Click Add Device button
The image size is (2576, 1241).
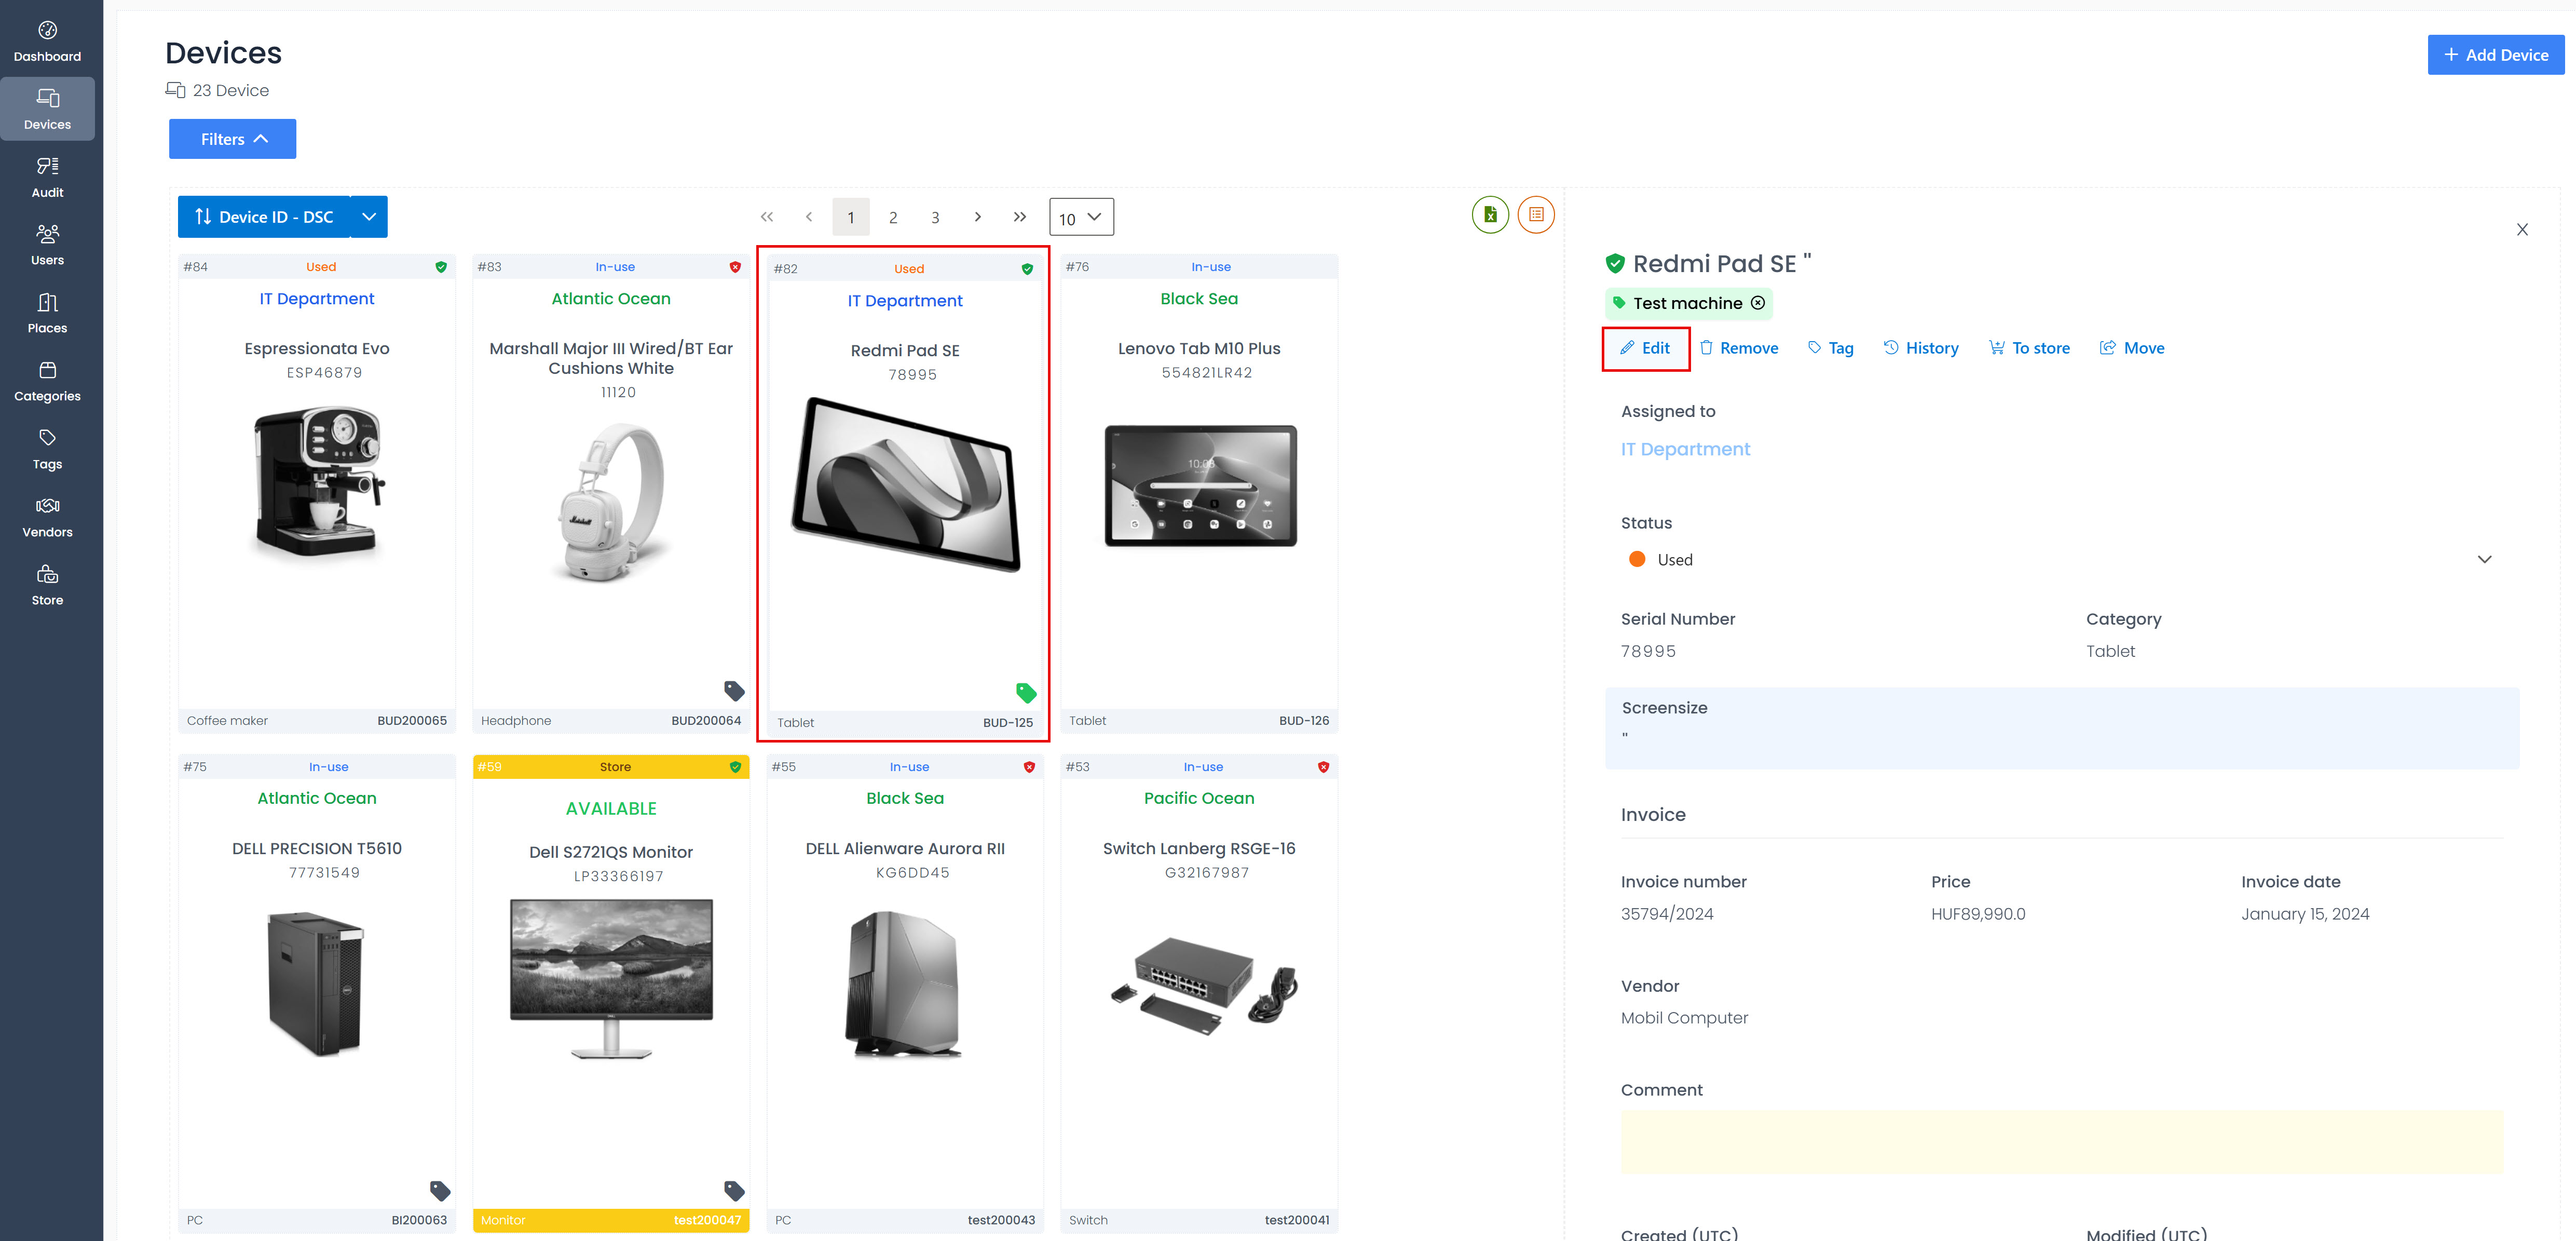(x=2495, y=55)
